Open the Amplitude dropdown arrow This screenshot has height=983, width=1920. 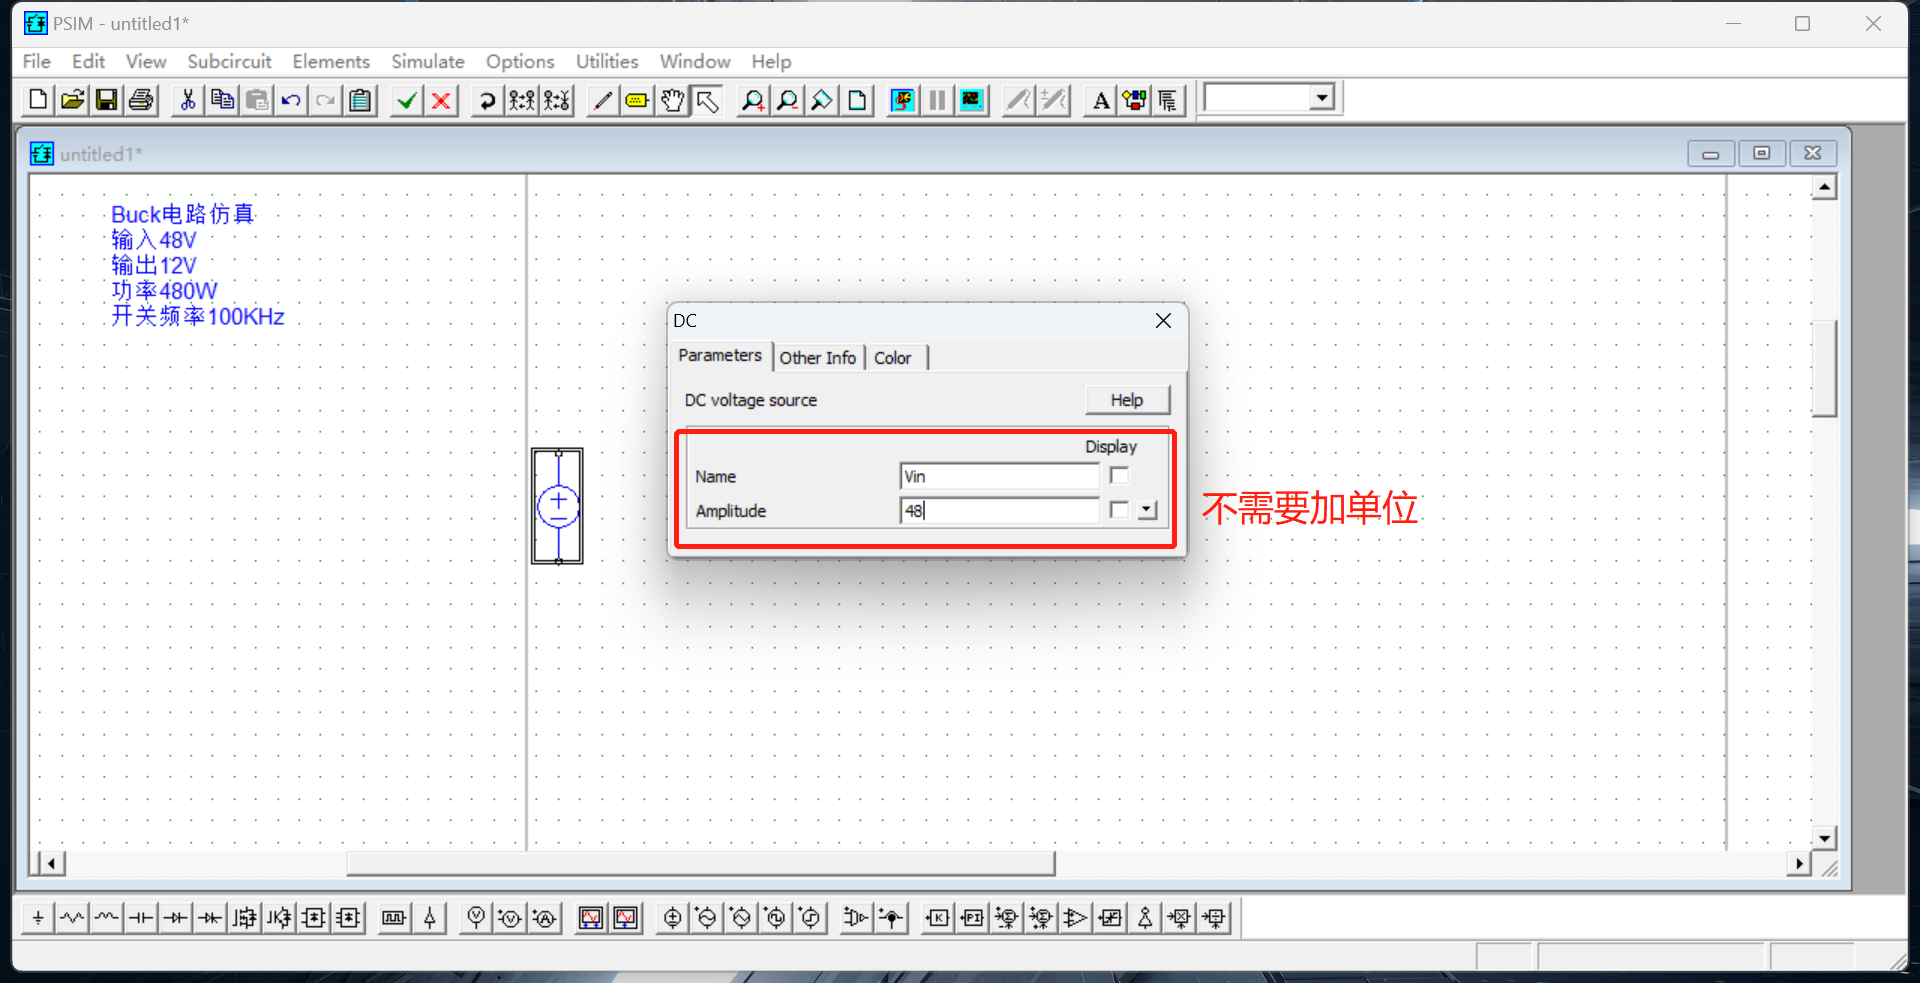(1146, 510)
